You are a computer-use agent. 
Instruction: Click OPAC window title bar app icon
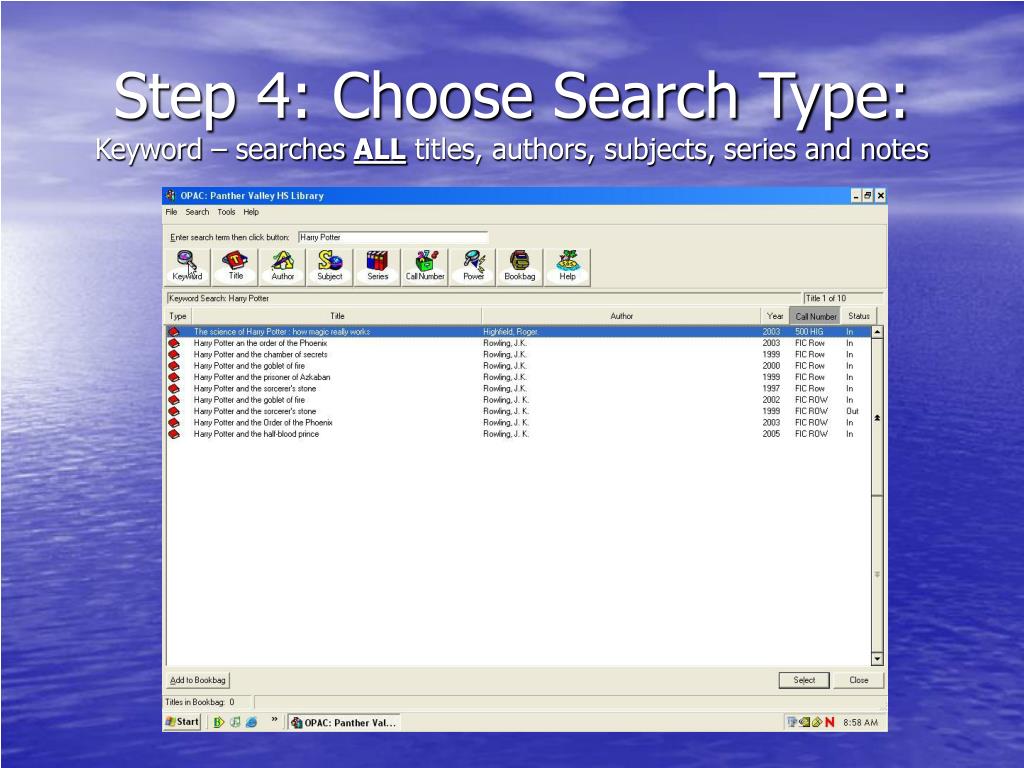coord(171,195)
